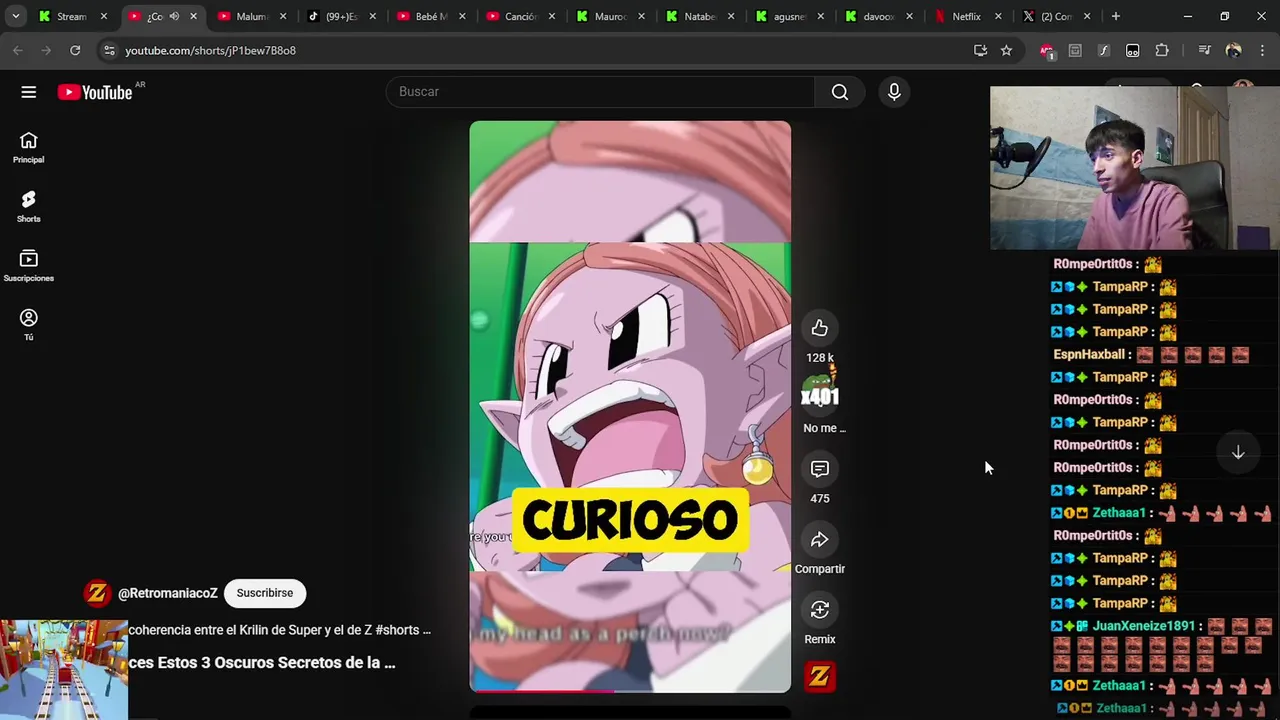Open the browser Extensions puzzle icon
The width and height of the screenshot is (1280, 720).
point(1162,50)
